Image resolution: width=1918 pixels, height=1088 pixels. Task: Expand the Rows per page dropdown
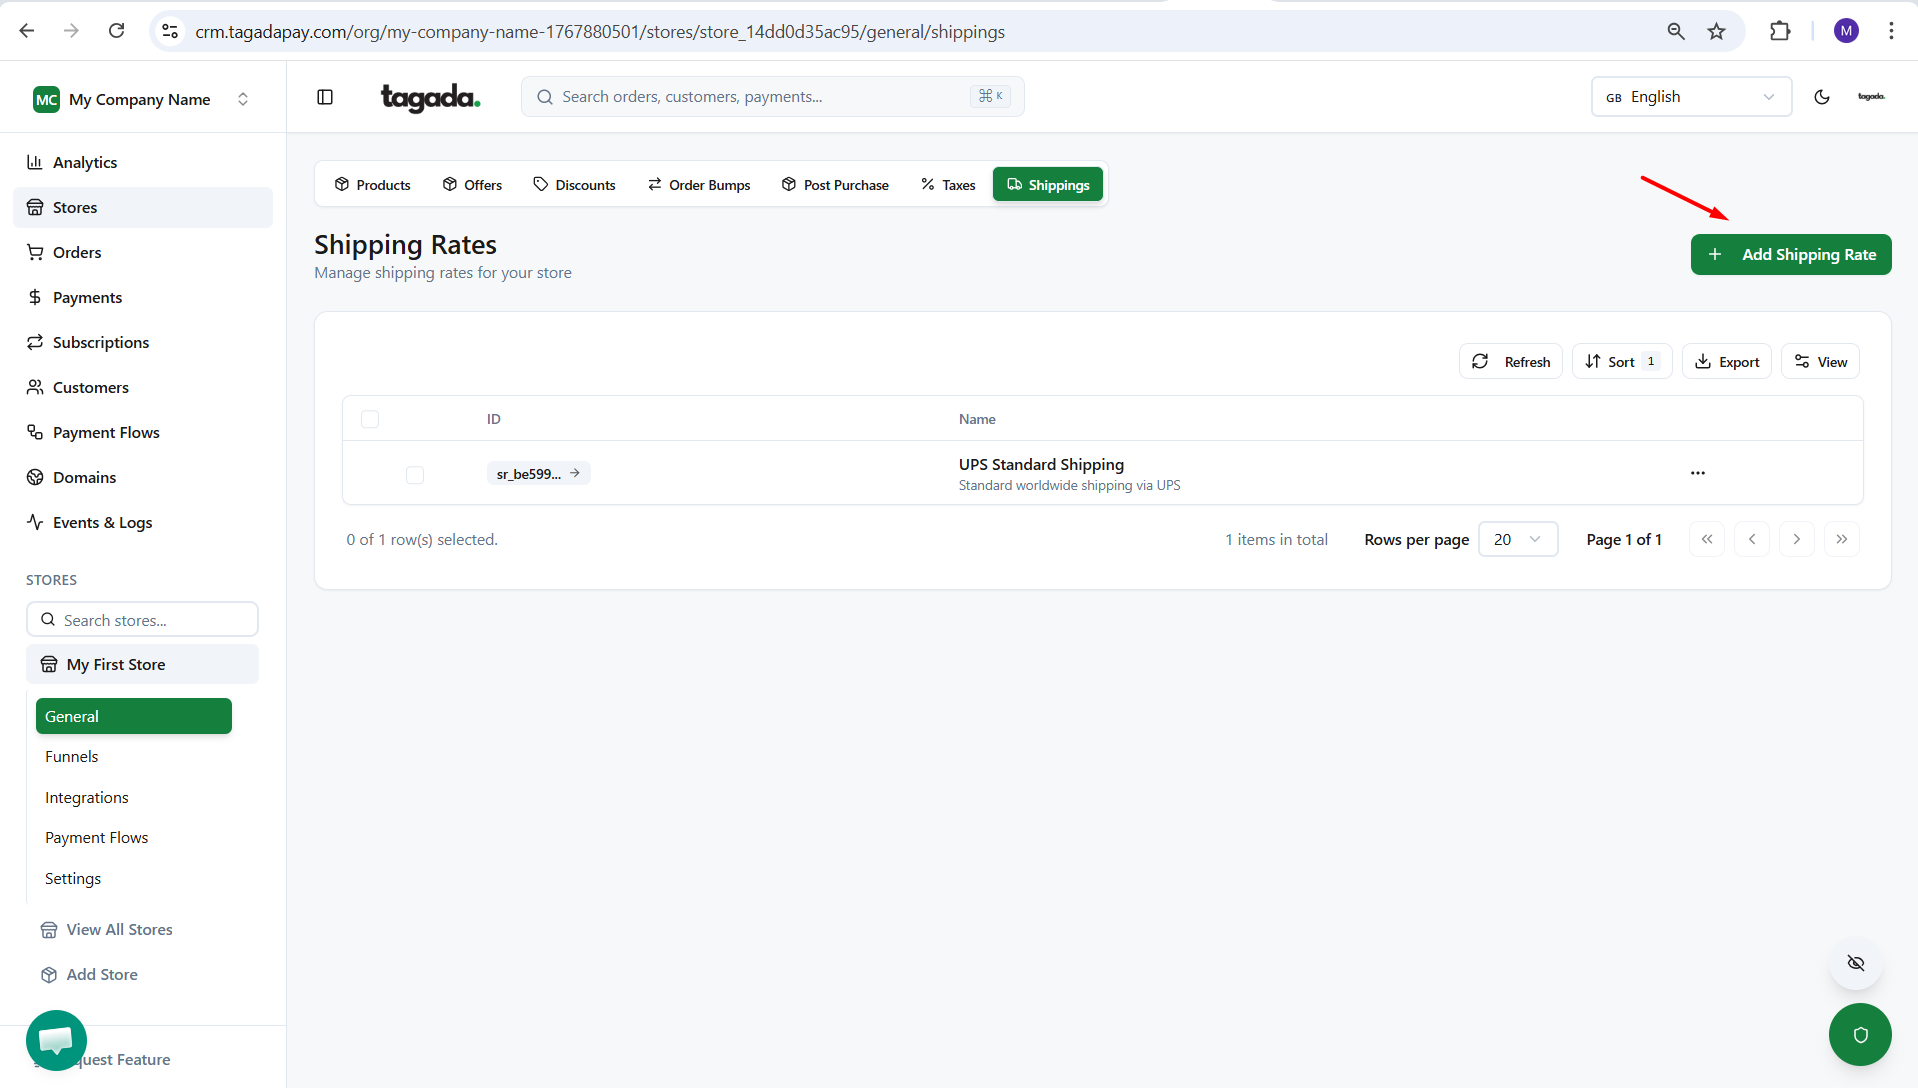(1517, 539)
